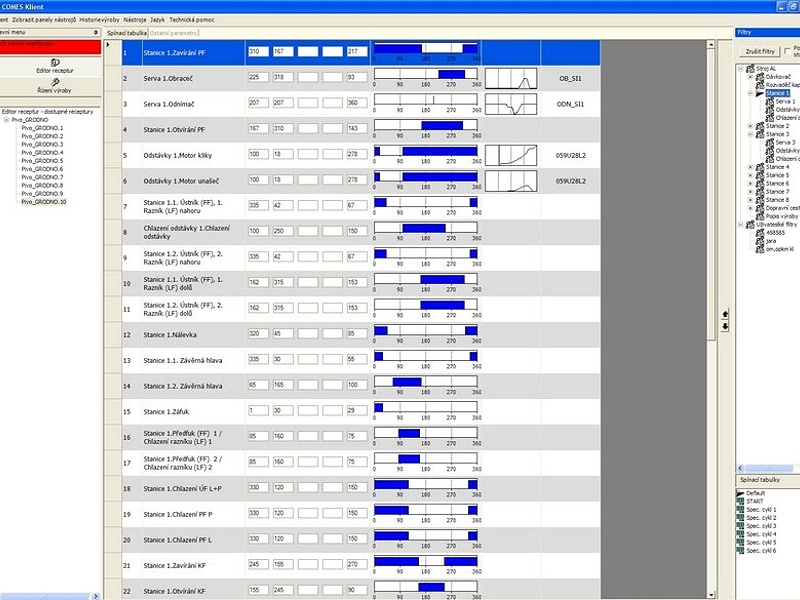
Task: Click the Stroj AL machine icon in the filter tree
Action: pyautogui.click(x=752, y=68)
